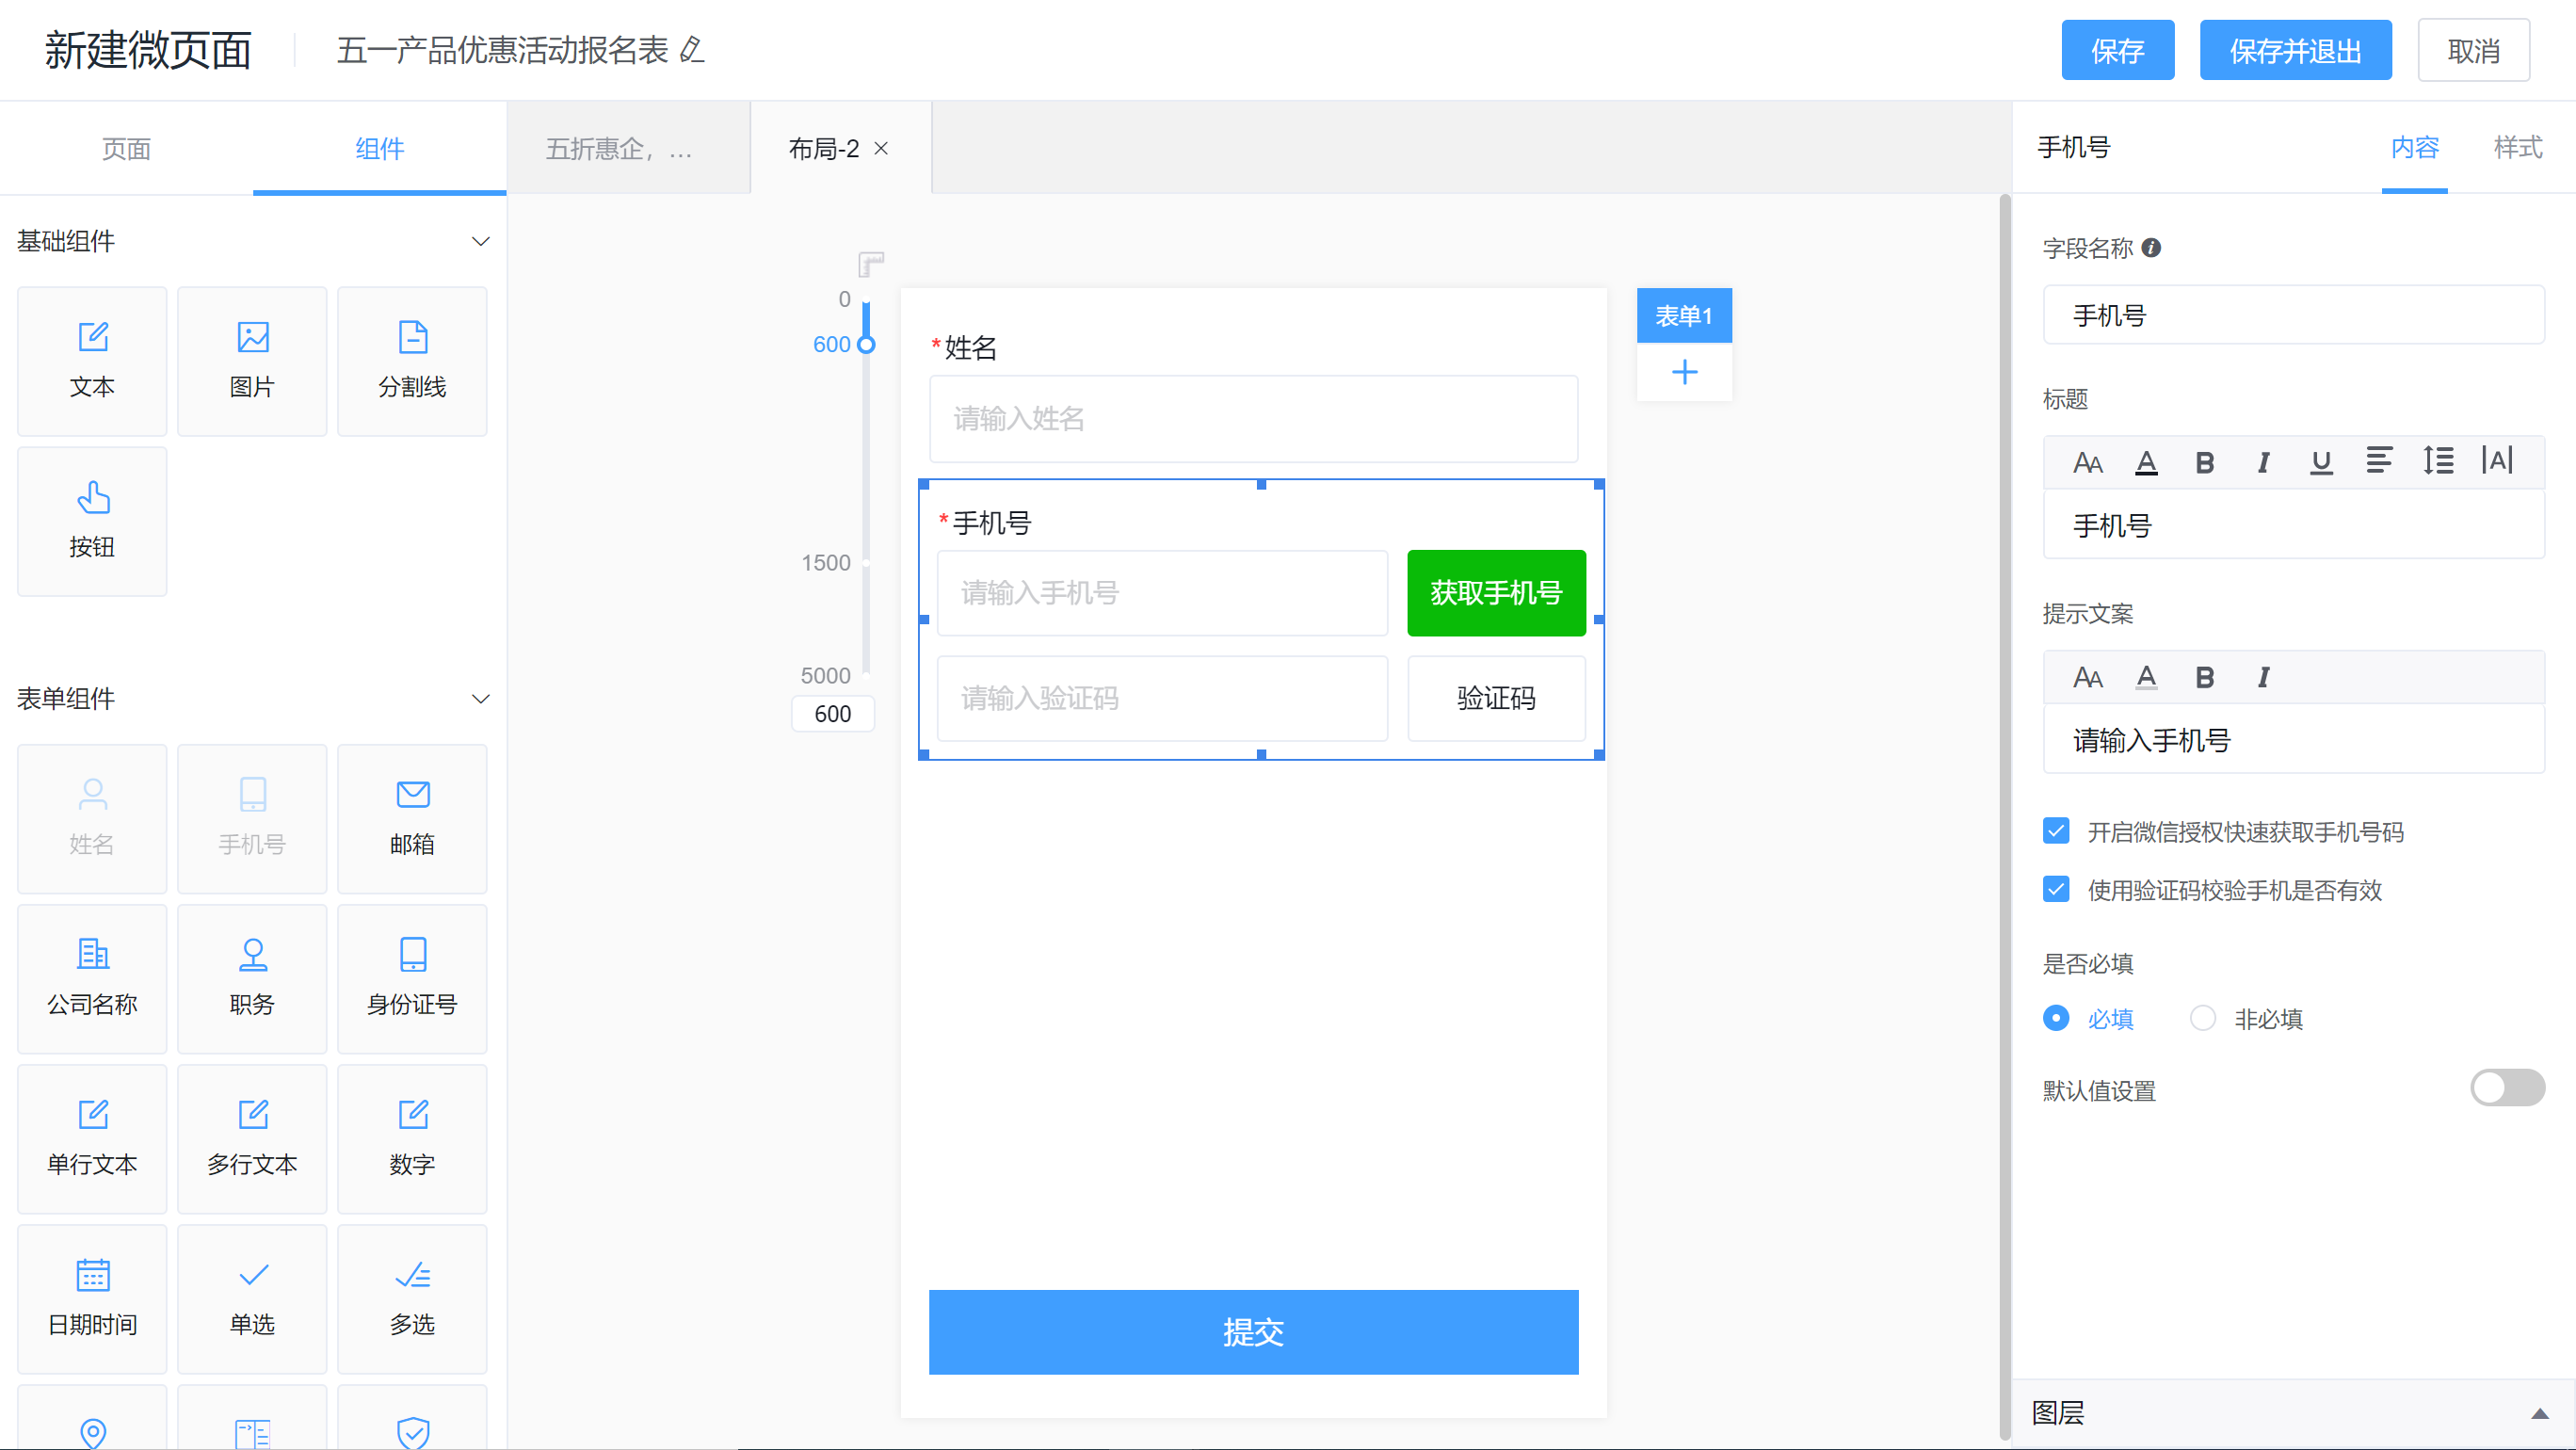
Task: Click the disabled 手机号 component tile
Action: pos(252,818)
